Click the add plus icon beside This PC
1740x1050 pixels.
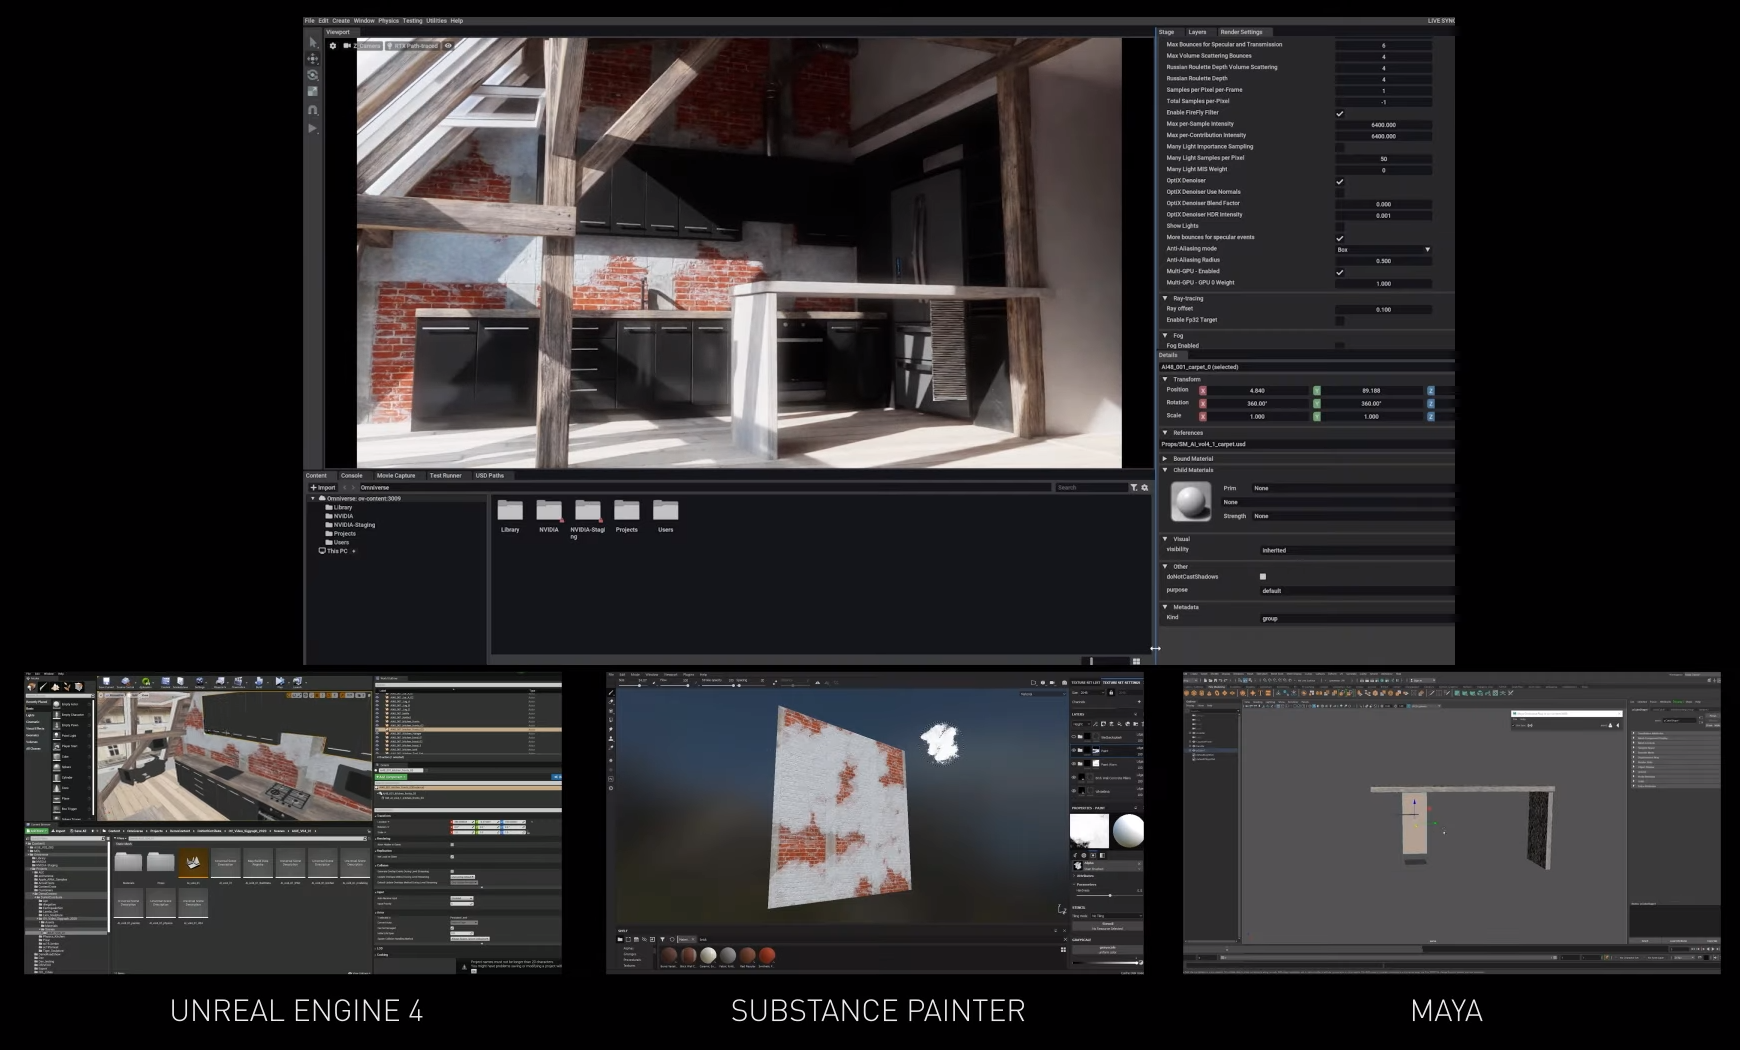click(x=354, y=551)
